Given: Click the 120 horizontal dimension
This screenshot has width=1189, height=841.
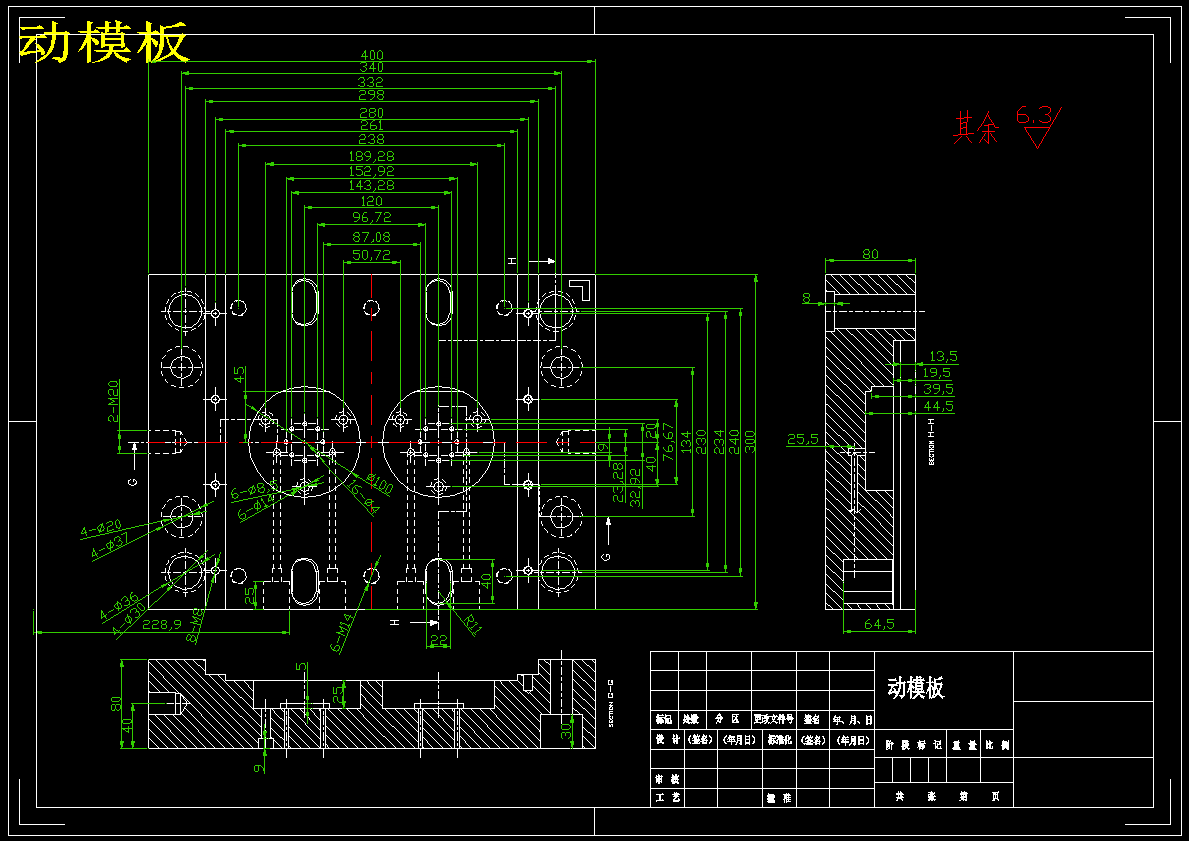Looking at the screenshot, I should pyautogui.click(x=372, y=202).
